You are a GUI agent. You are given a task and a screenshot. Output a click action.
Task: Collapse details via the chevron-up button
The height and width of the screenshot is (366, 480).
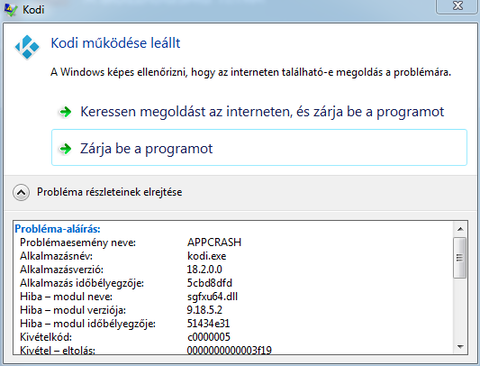pyautogui.click(x=21, y=192)
